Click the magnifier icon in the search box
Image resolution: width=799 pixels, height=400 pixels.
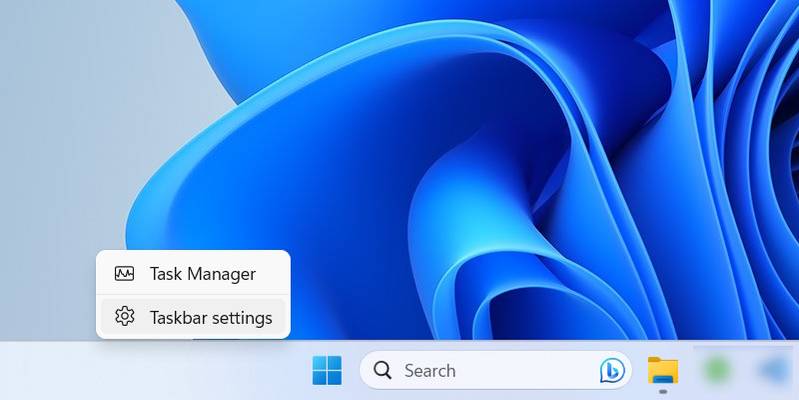[x=382, y=370]
